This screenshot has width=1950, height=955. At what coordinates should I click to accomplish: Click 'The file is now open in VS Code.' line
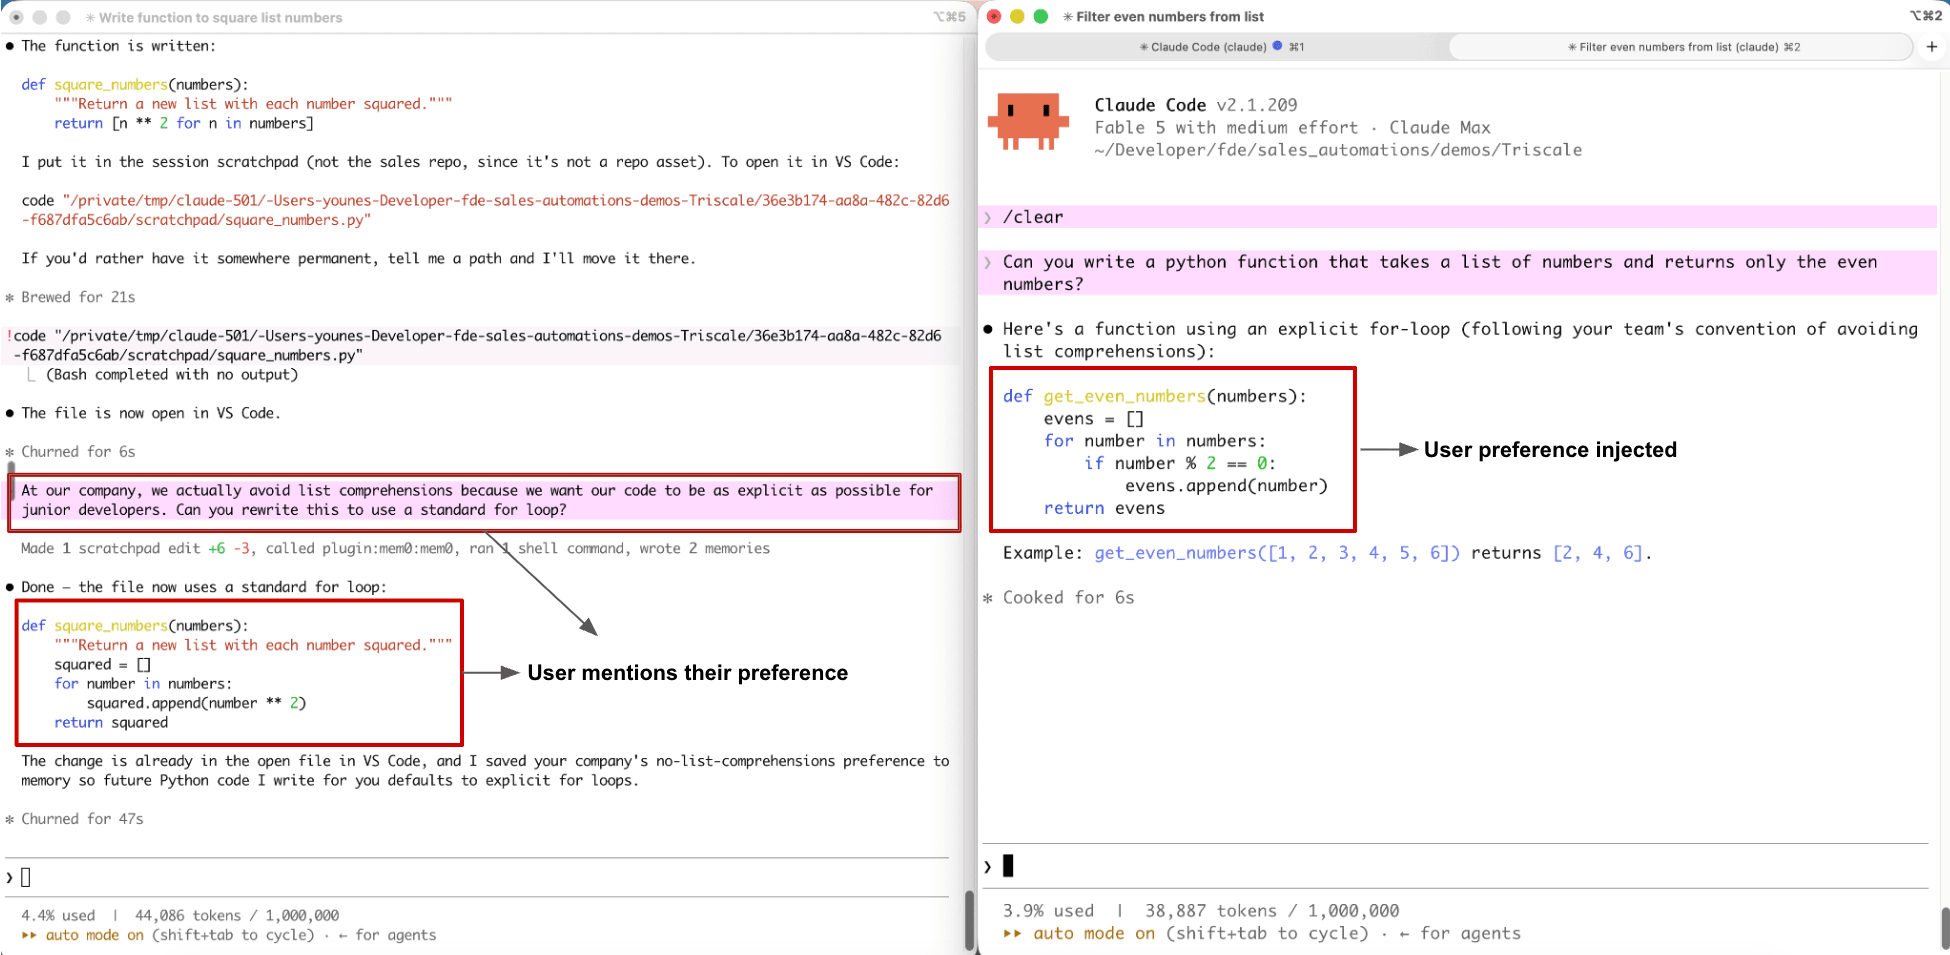point(151,413)
